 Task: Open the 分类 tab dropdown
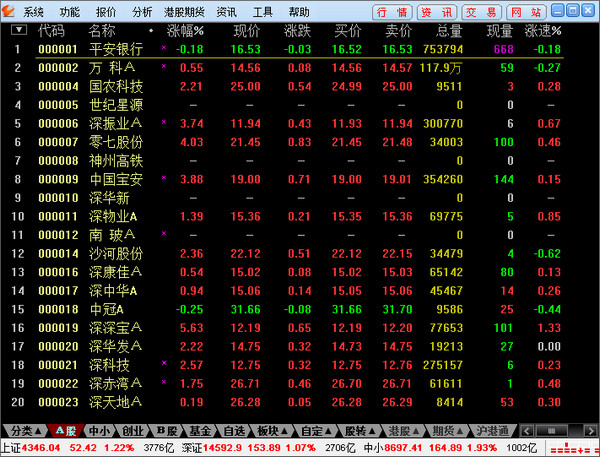click(25, 431)
